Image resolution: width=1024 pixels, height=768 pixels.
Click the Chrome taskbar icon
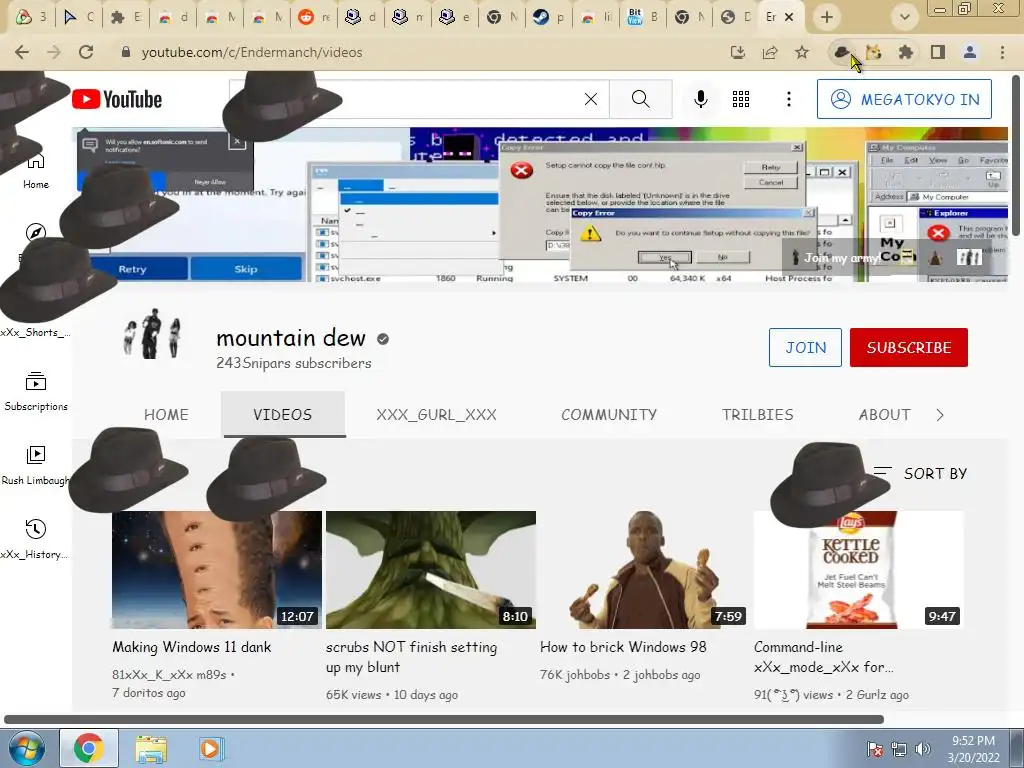point(89,748)
